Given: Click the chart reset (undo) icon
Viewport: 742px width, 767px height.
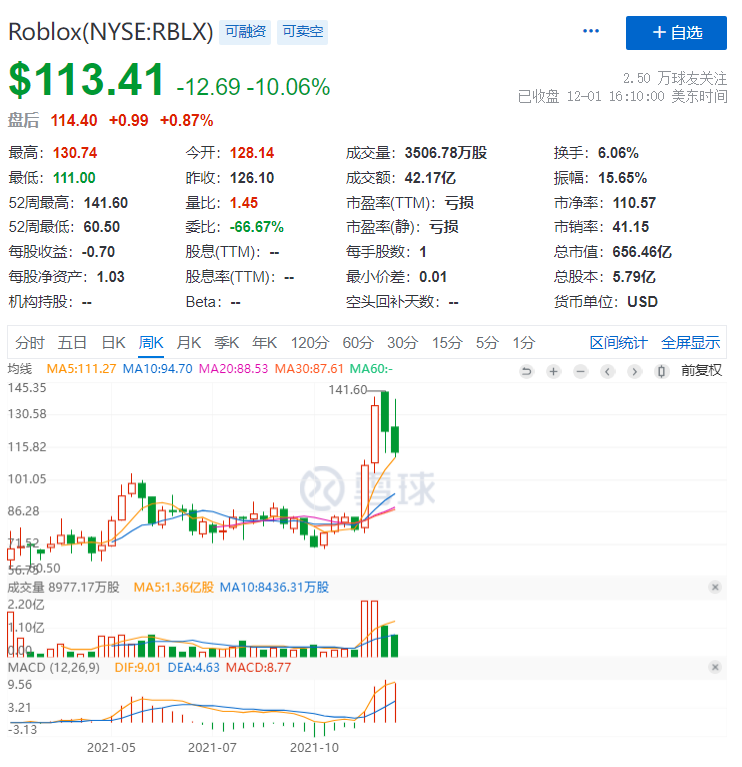Looking at the screenshot, I should click(x=527, y=370).
